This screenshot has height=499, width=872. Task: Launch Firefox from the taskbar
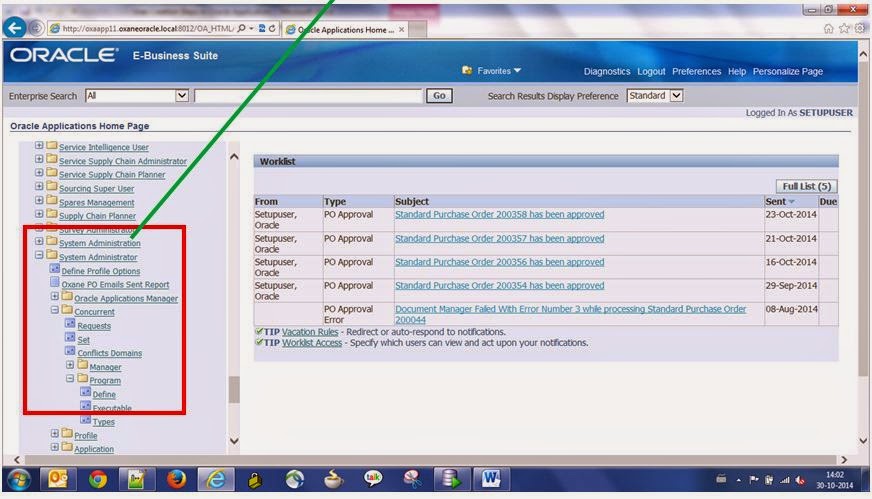tap(176, 479)
